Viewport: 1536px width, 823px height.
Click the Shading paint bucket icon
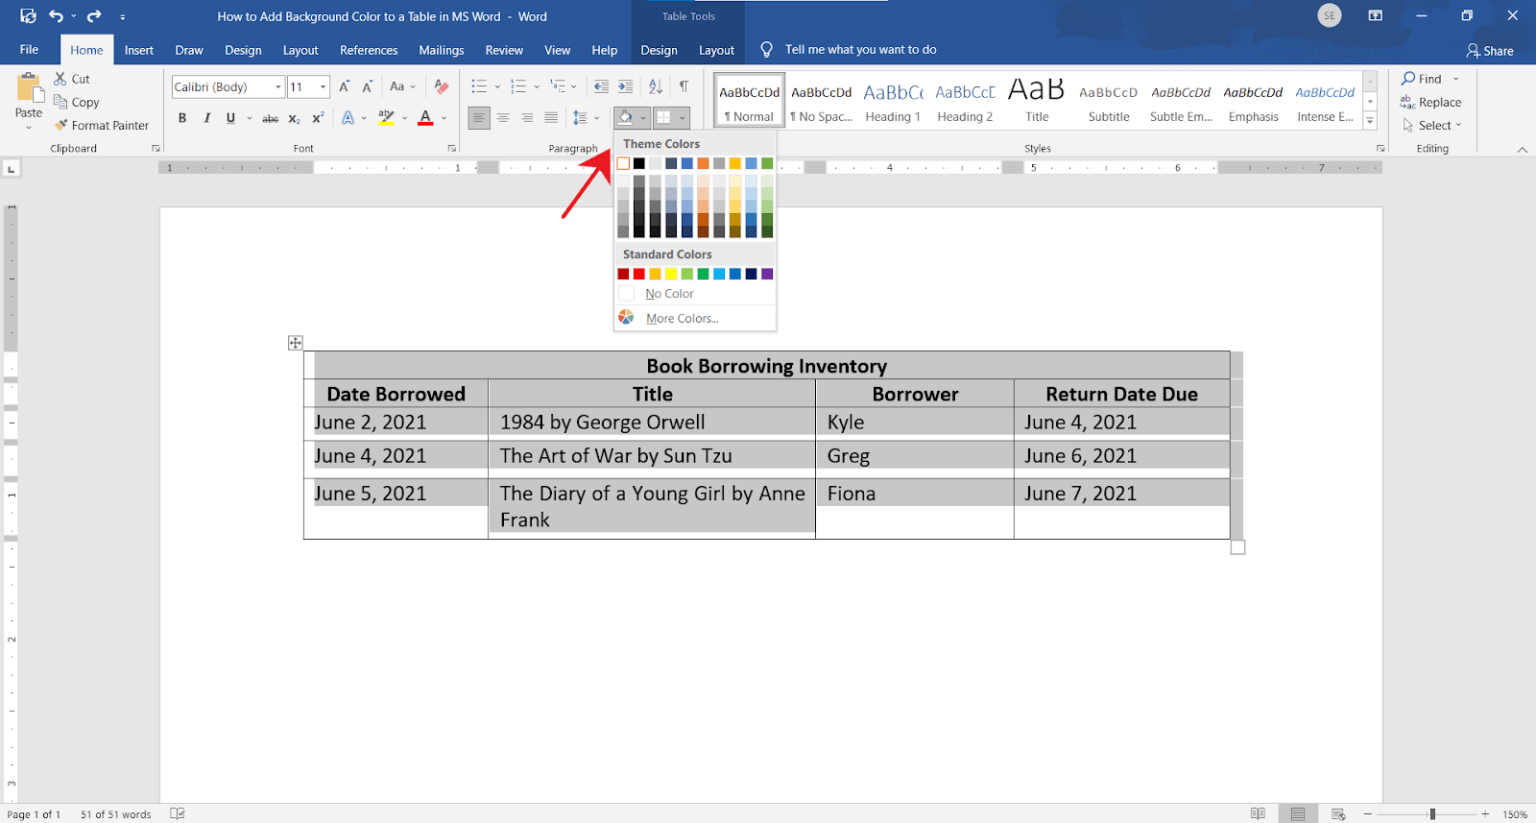[625, 118]
